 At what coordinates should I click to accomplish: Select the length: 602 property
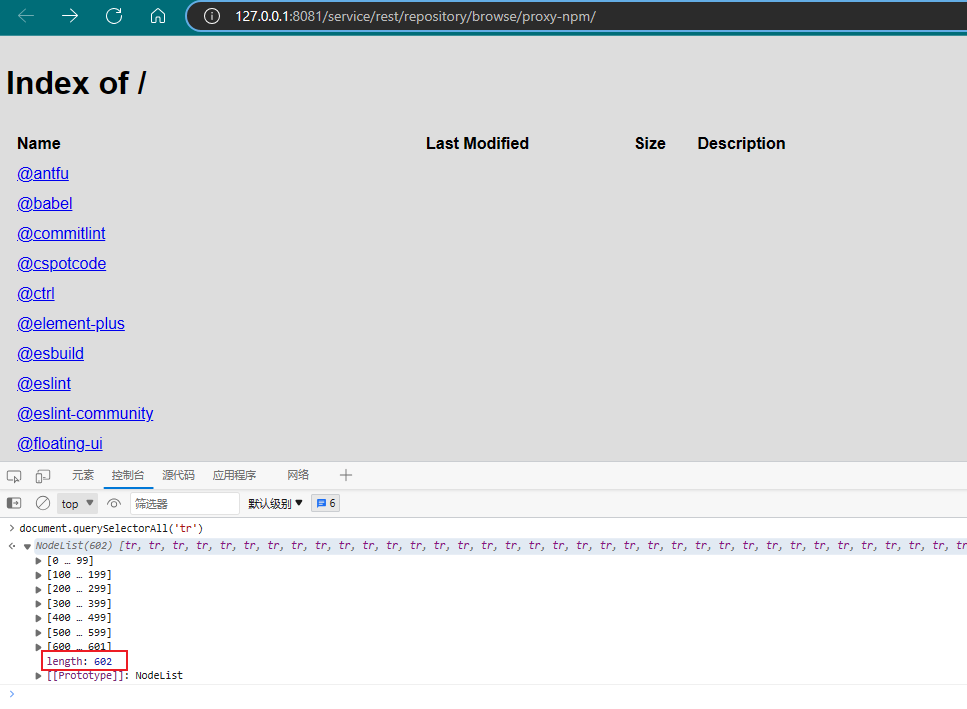(x=80, y=662)
